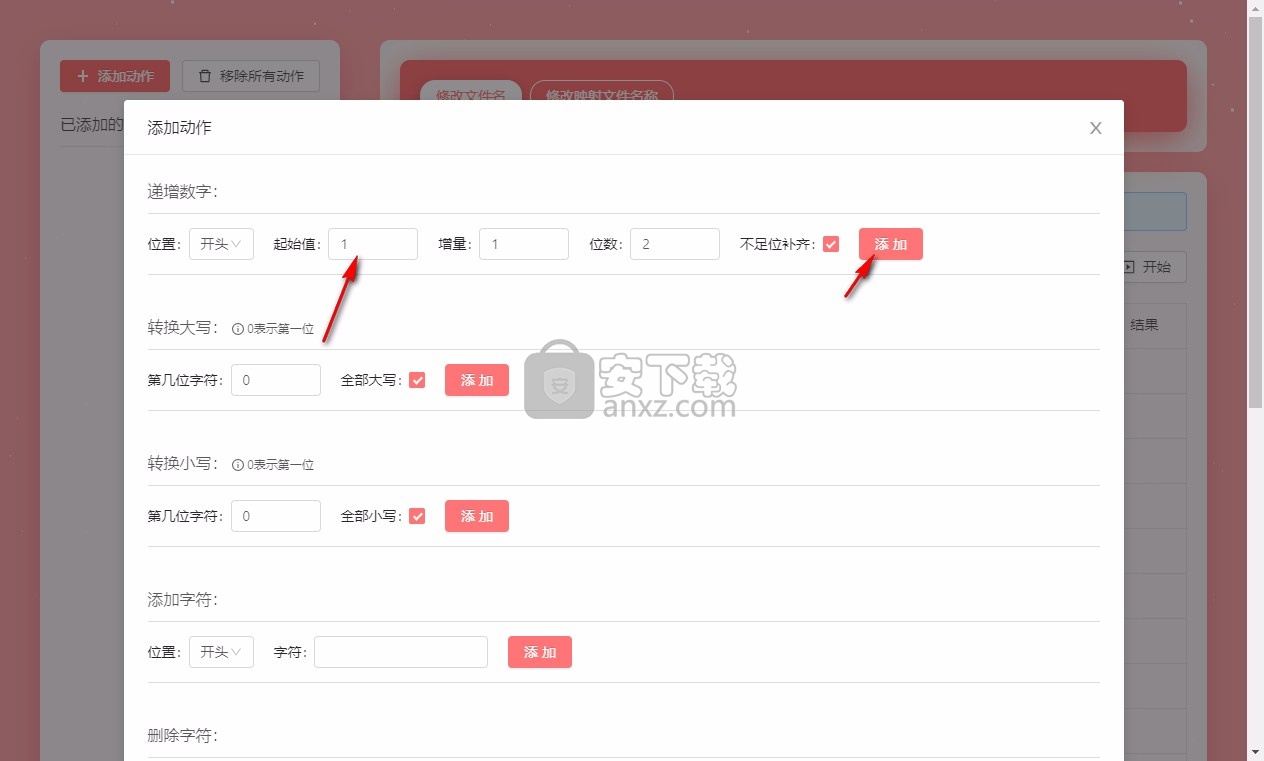Click the 结果 column header
Image resolution: width=1264 pixels, height=761 pixels.
(x=1144, y=325)
